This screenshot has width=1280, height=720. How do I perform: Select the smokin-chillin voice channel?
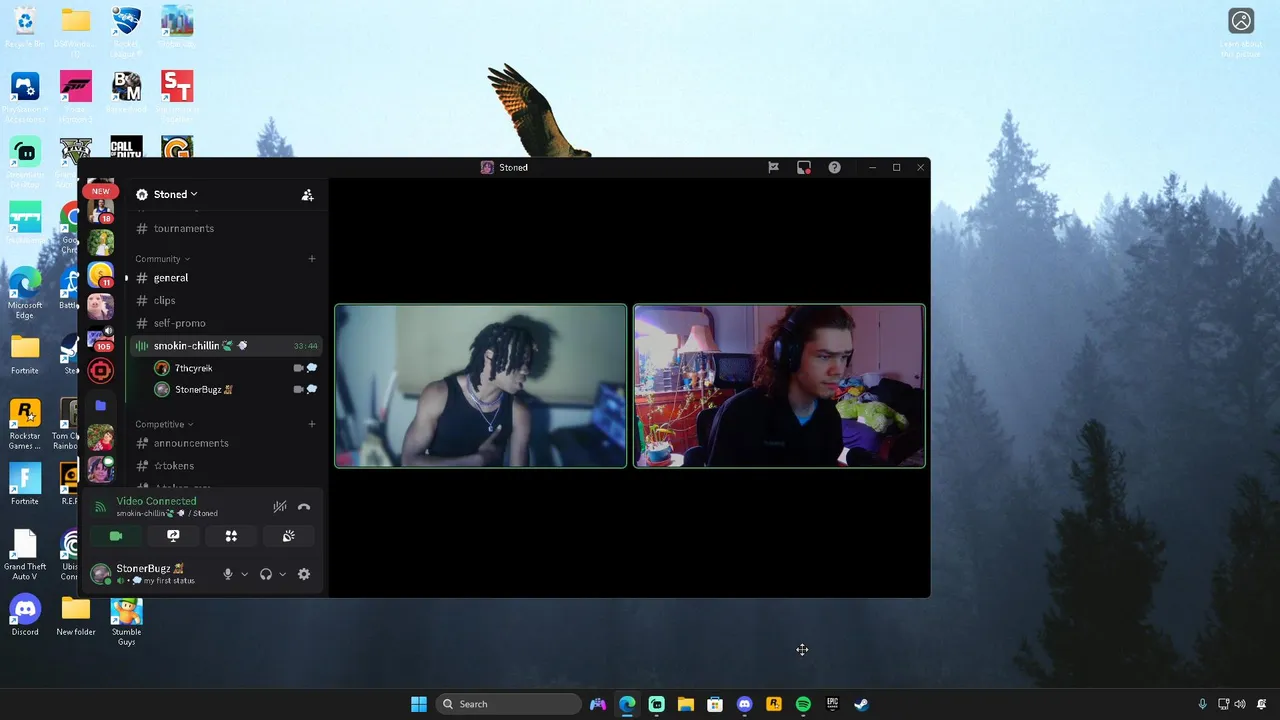coord(226,346)
